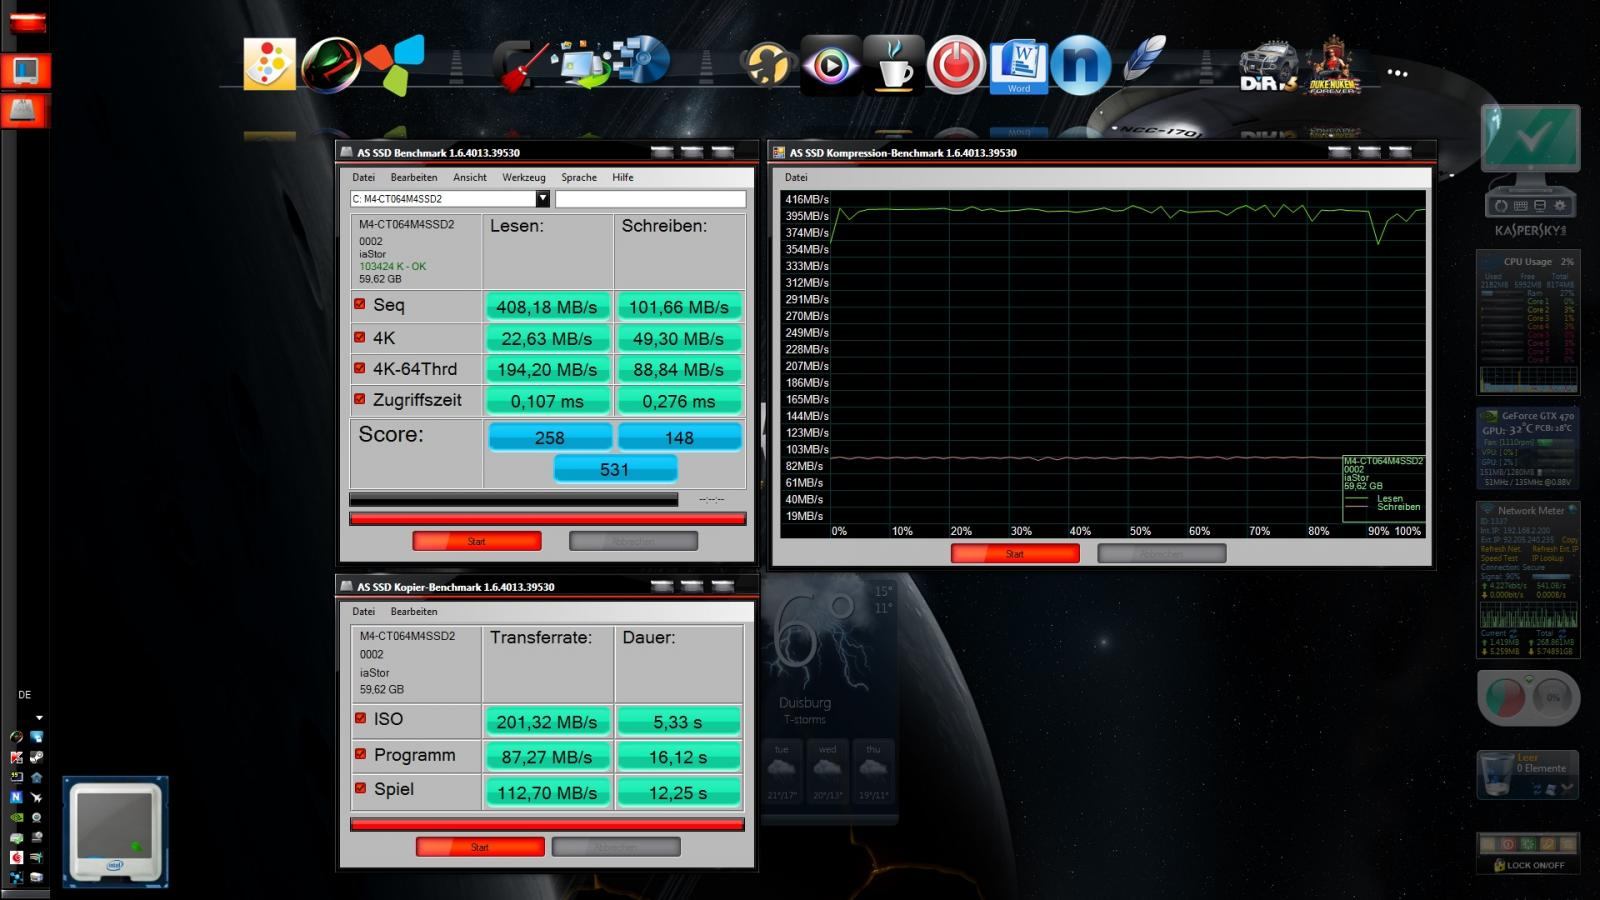Toggle the Programm copy test checkbox
The height and width of the screenshot is (900, 1600).
[x=361, y=754]
